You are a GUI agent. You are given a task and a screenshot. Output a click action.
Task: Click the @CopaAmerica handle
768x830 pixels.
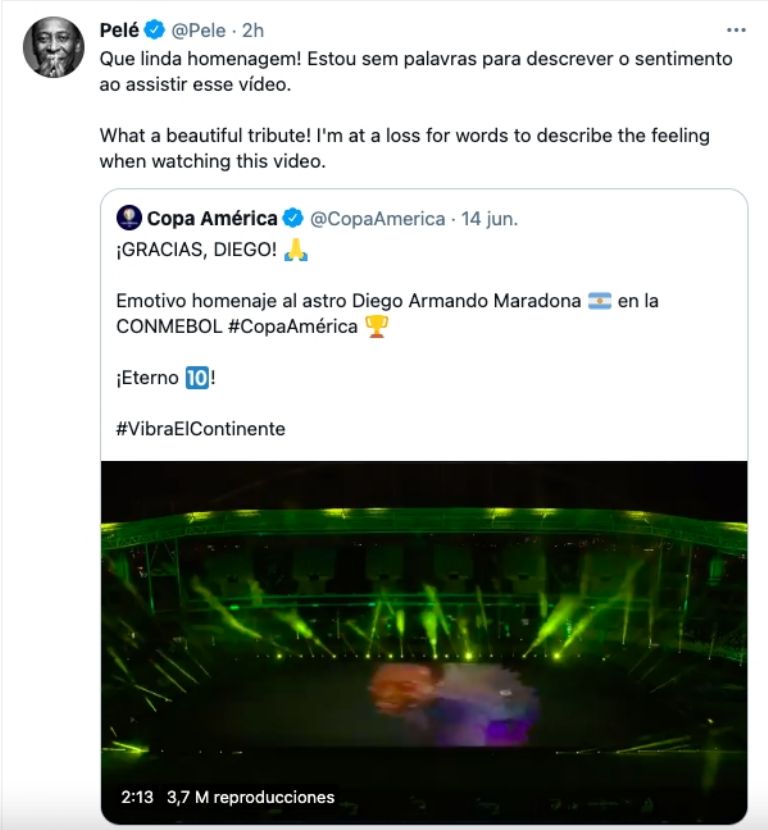tap(378, 218)
